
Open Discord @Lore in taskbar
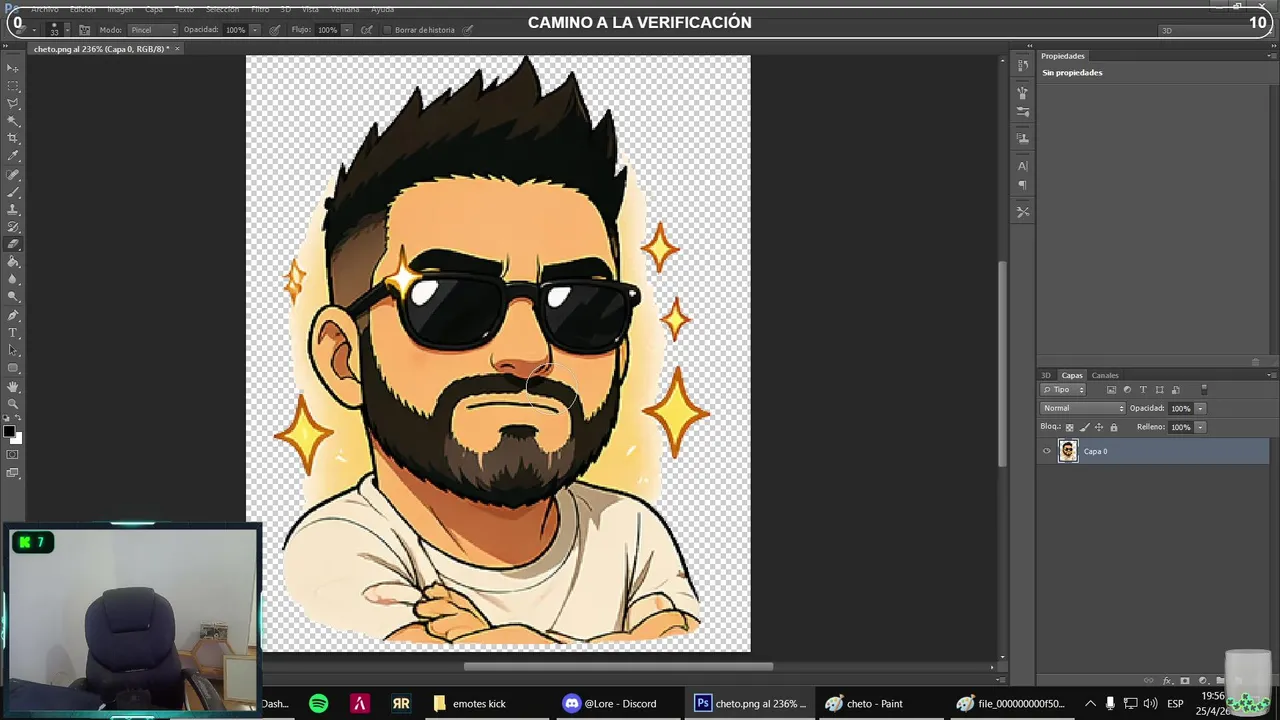point(609,703)
